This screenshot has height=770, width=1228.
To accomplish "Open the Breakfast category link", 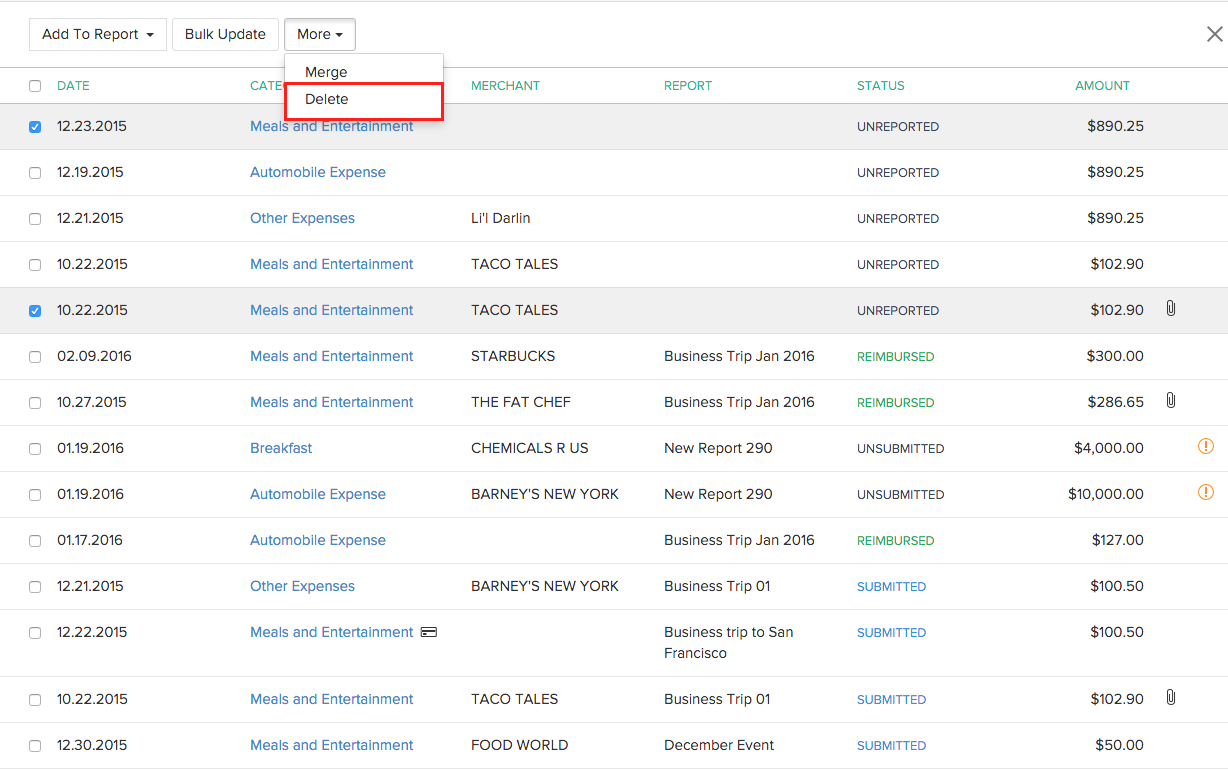I will tap(281, 448).
